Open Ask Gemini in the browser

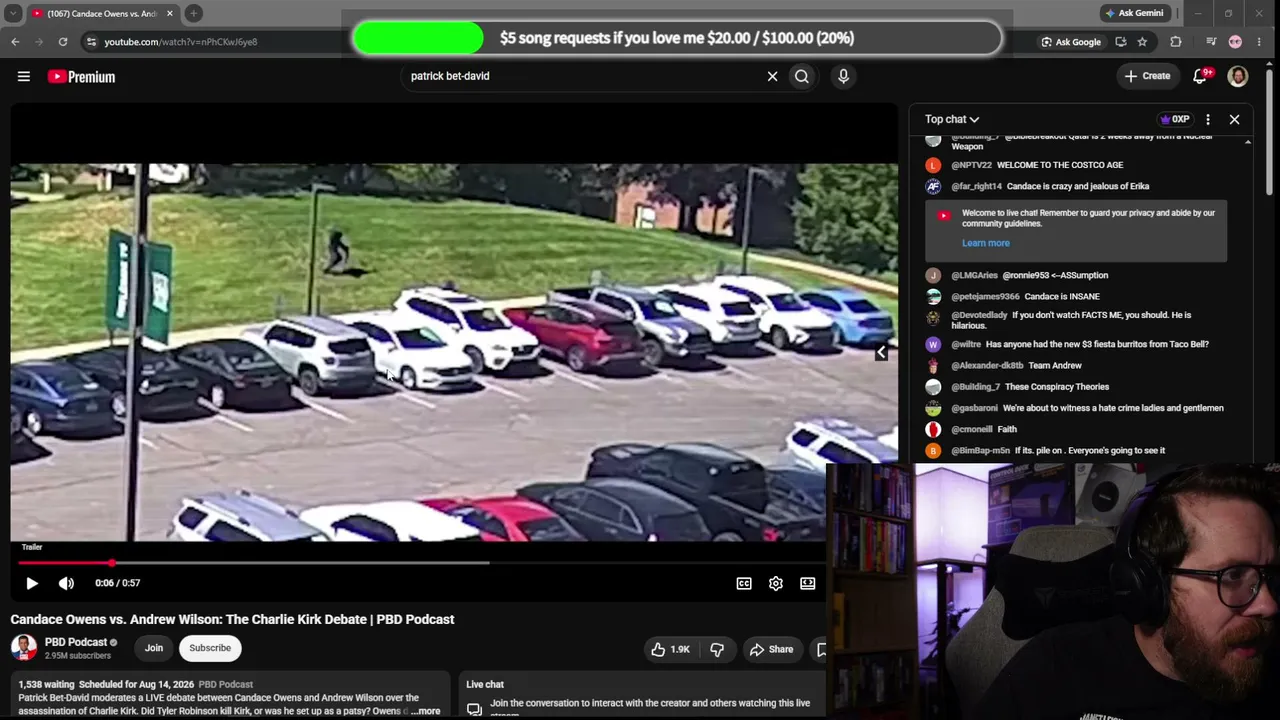[x=1134, y=13]
